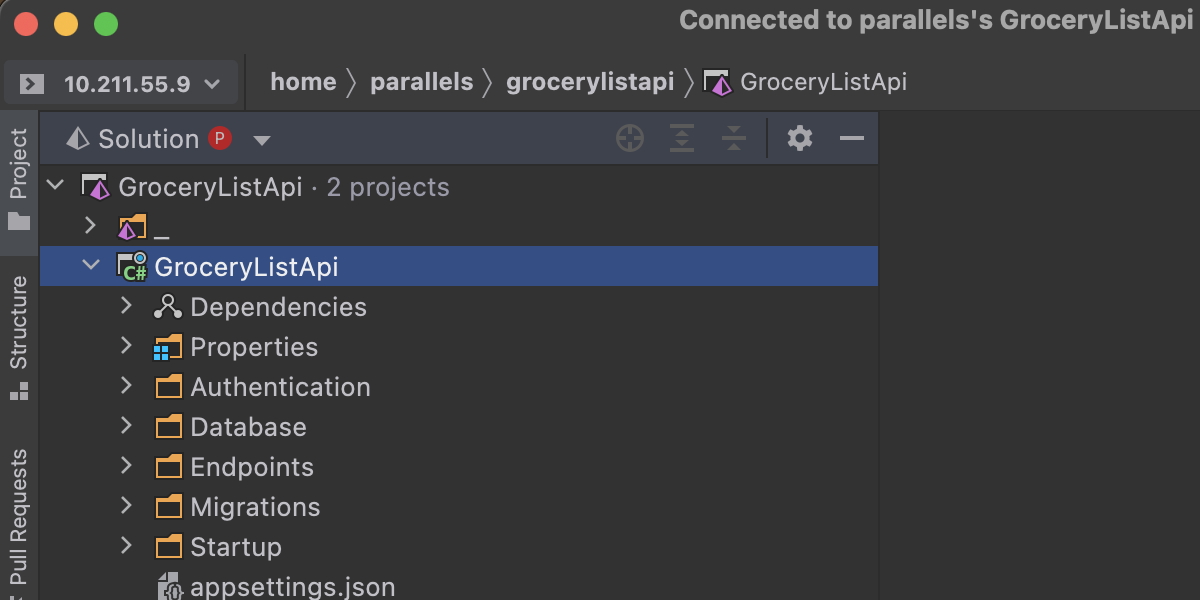Click the locate (select opened file) crosshair icon
This screenshot has height=600, width=1200.
(x=630, y=139)
